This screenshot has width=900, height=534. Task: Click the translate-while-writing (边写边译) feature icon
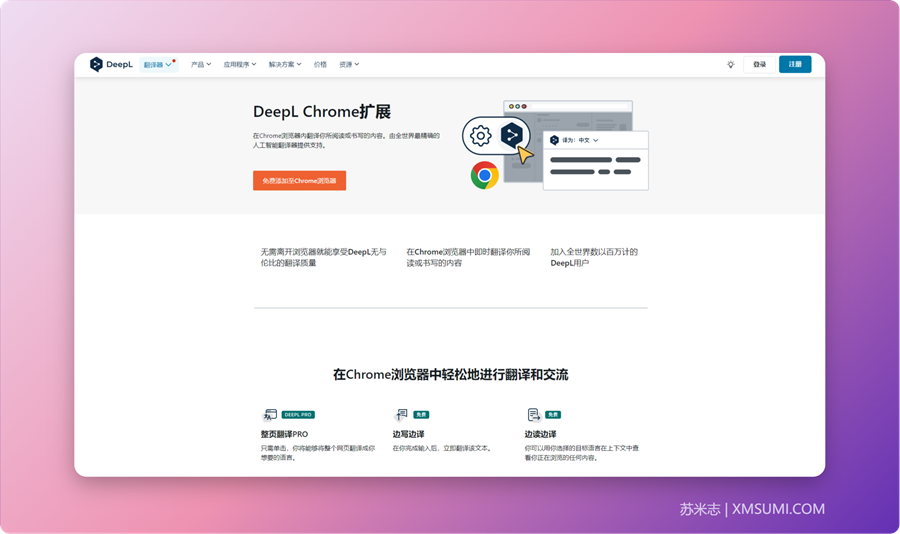402,414
